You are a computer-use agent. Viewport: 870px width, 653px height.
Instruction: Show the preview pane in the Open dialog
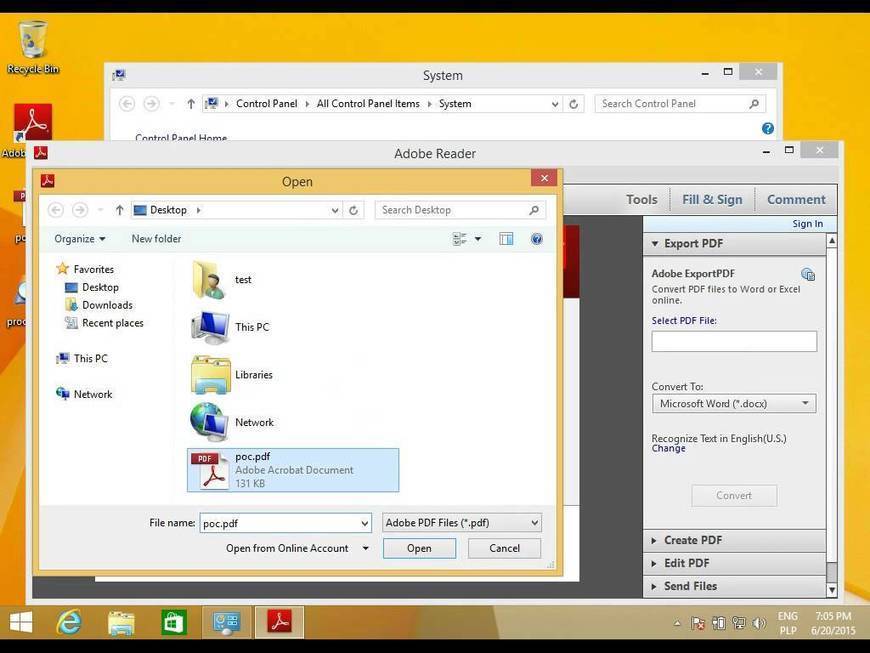(x=506, y=239)
